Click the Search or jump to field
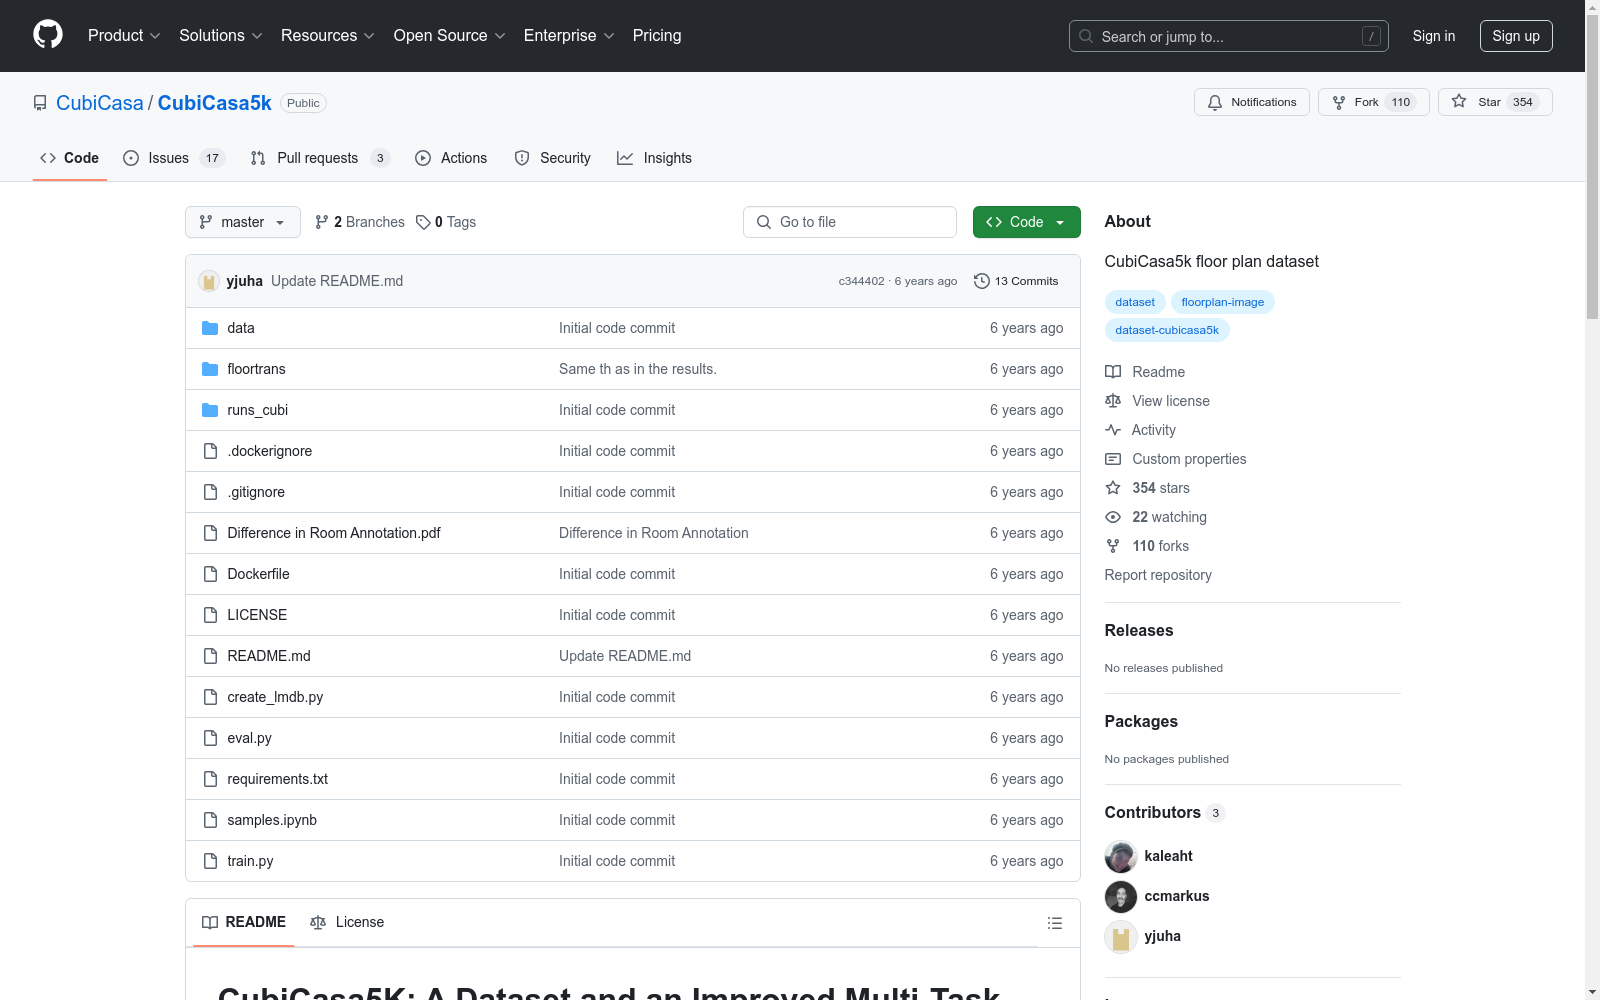This screenshot has width=1600, height=1000. pos(1229,36)
